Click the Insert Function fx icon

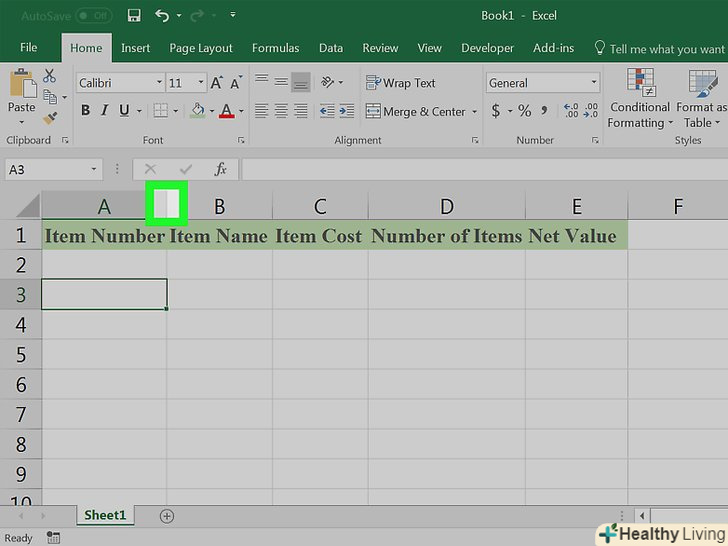[221, 169]
